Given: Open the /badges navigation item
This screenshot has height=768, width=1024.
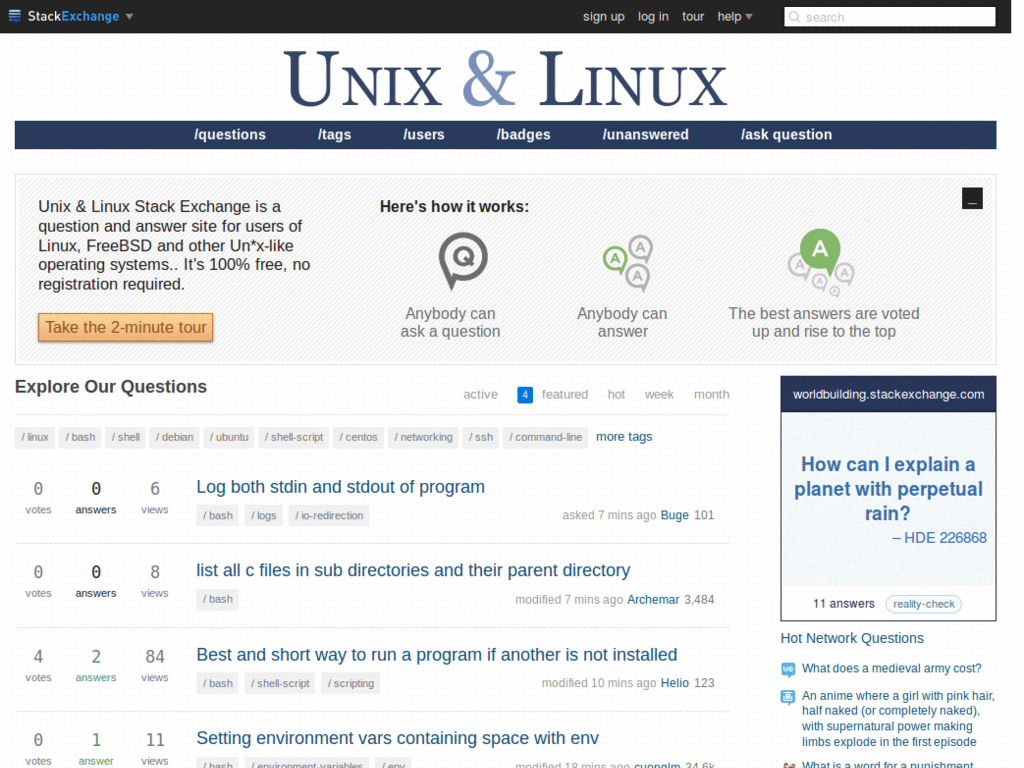Looking at the screenshot, I should 524,135.
